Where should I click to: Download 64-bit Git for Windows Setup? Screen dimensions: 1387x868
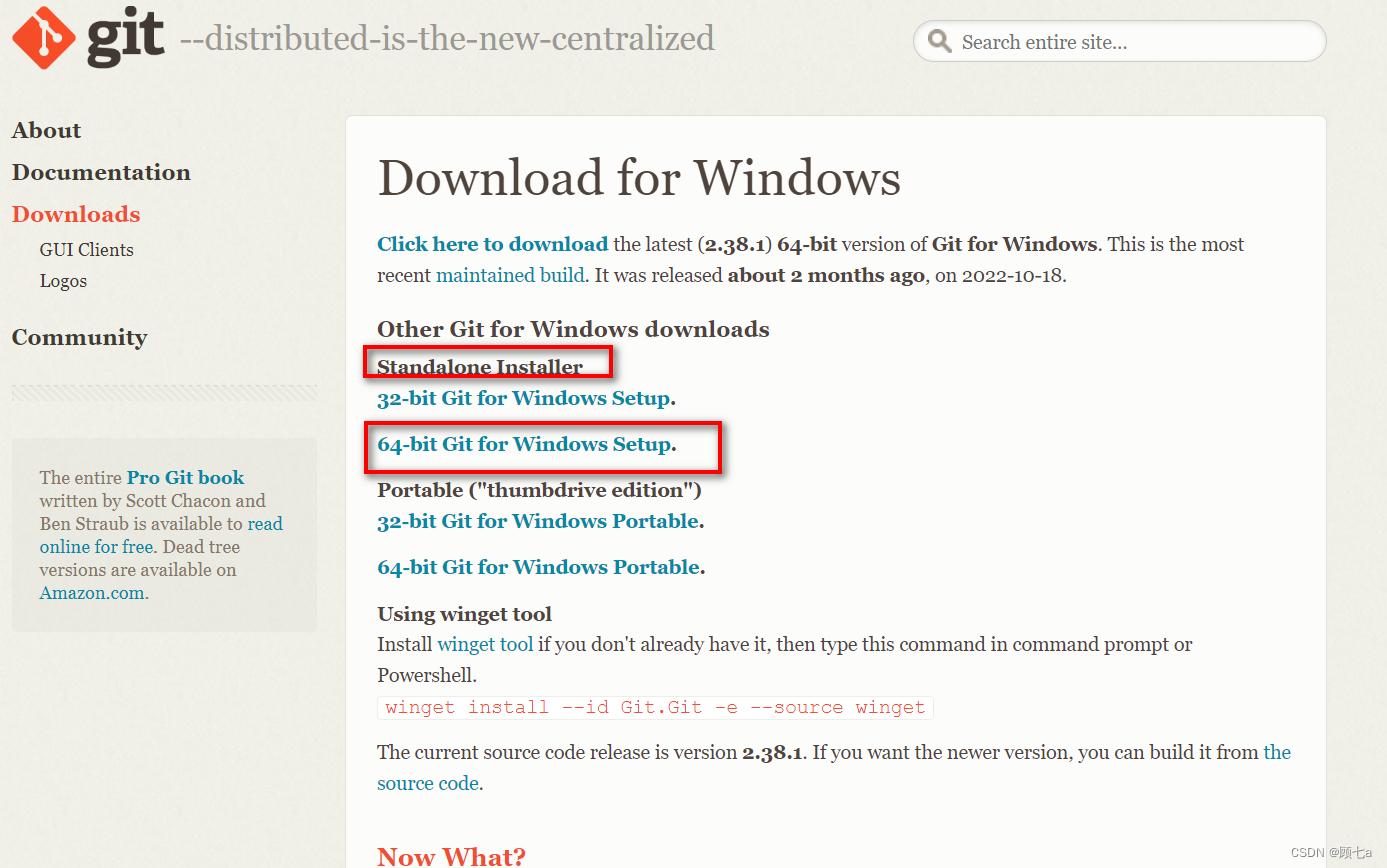(523, 444)
